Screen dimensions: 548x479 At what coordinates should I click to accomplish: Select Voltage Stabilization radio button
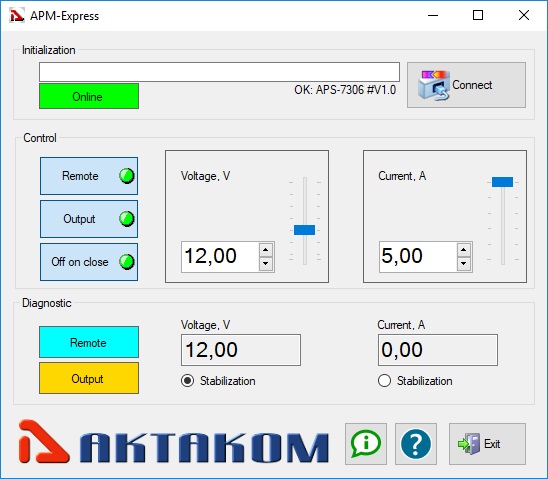click(188, 380)
